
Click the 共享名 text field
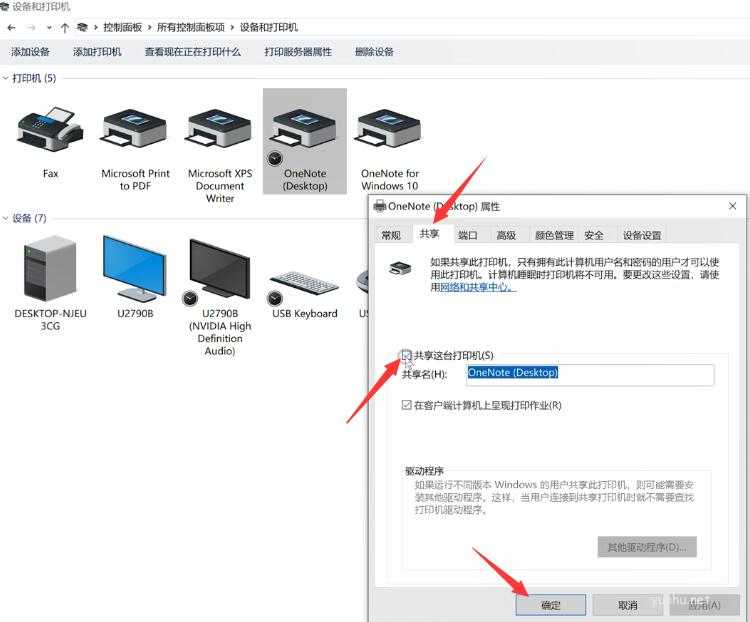point(590,375)
